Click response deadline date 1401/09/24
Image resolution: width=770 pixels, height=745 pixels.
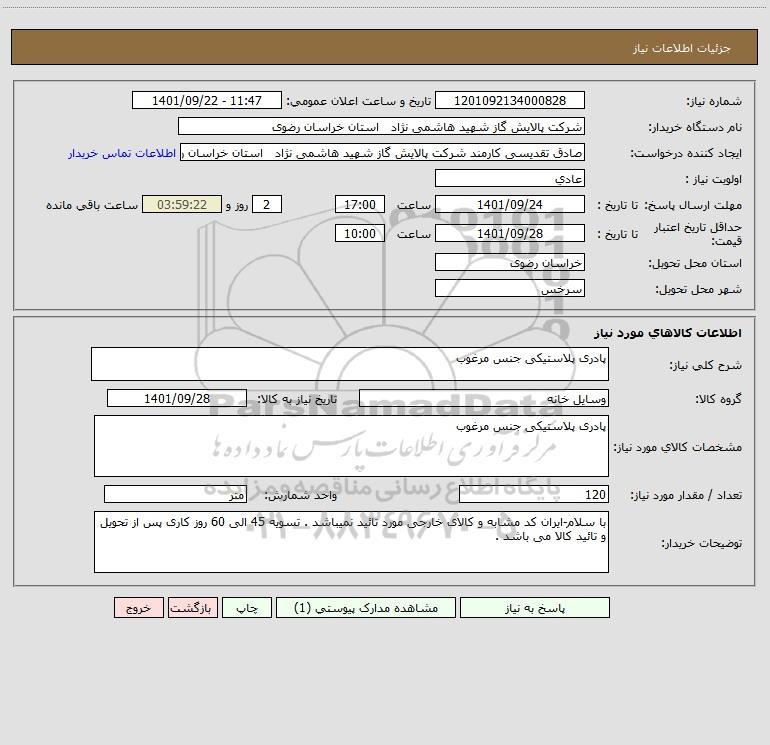click(510, 204)
